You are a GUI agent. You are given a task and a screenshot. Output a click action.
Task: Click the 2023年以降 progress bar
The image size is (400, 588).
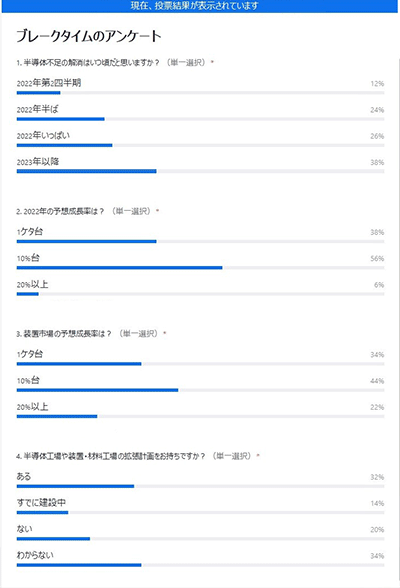tap(200, 171)
